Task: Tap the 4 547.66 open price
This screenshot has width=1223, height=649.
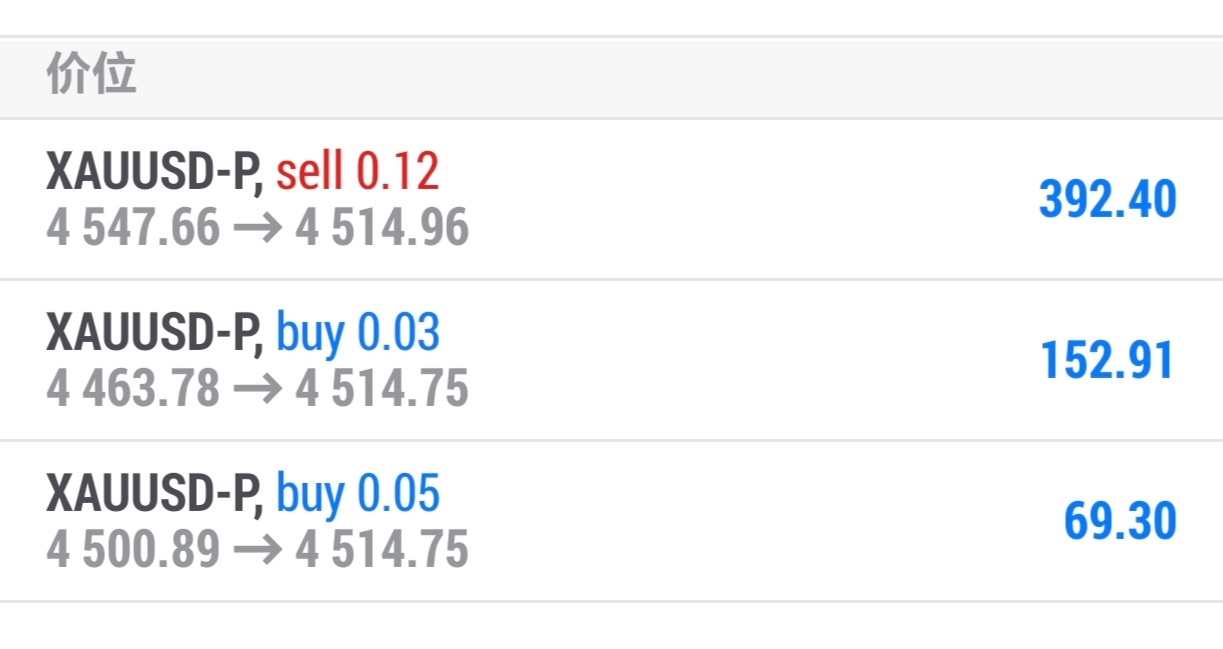Action: point(132,228)
